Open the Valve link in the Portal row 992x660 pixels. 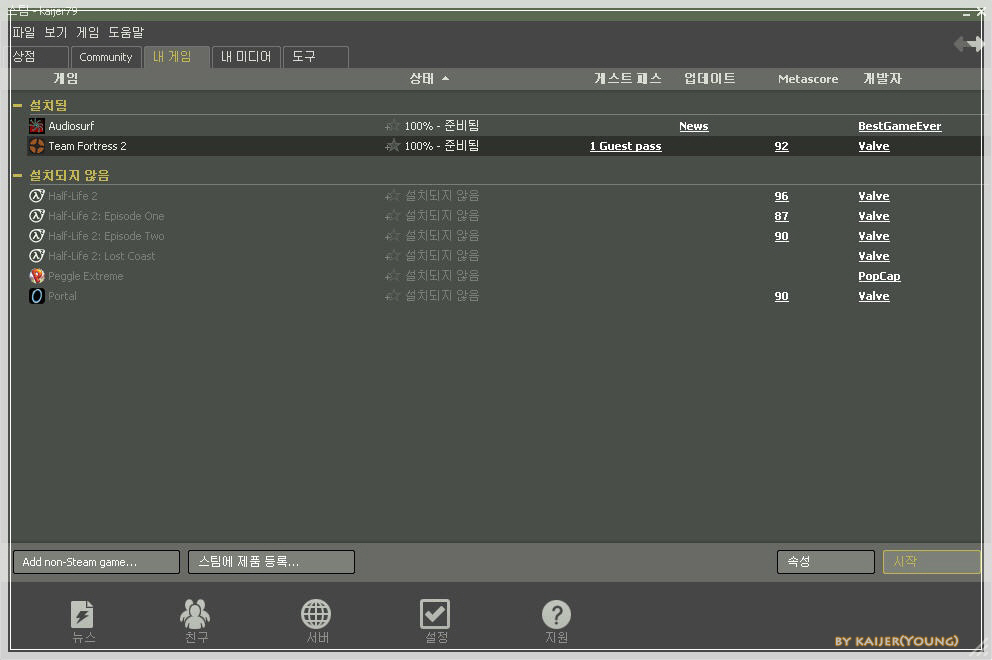coord(874,296)
